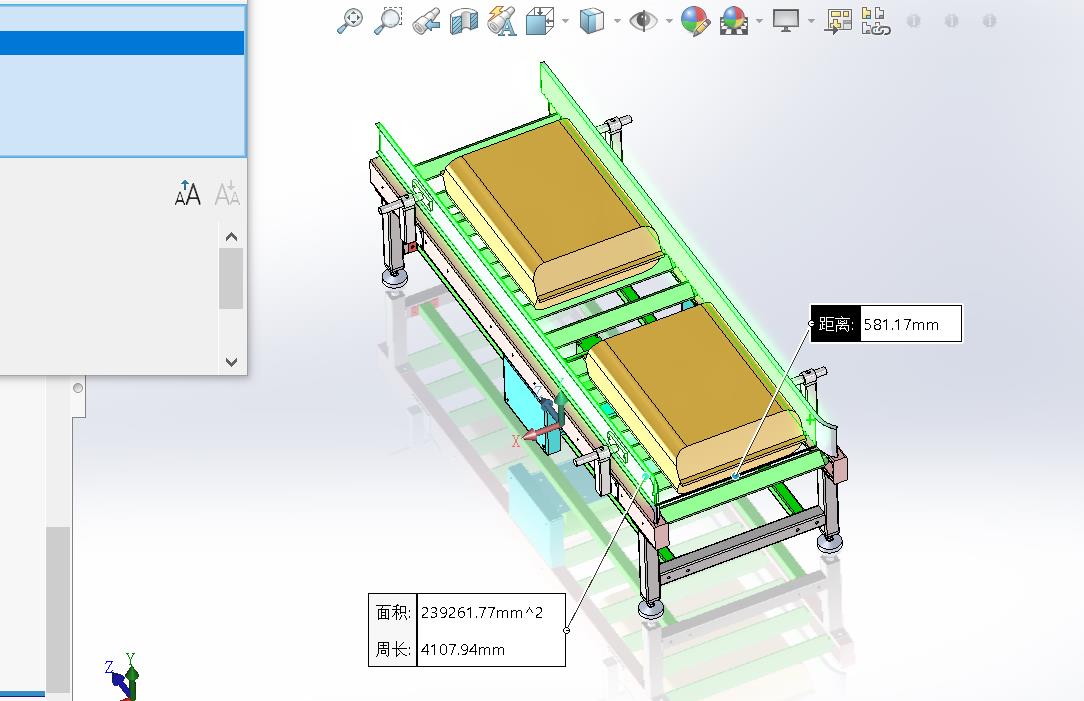Open the View Settings dropdown arrow

coord(811,21)
